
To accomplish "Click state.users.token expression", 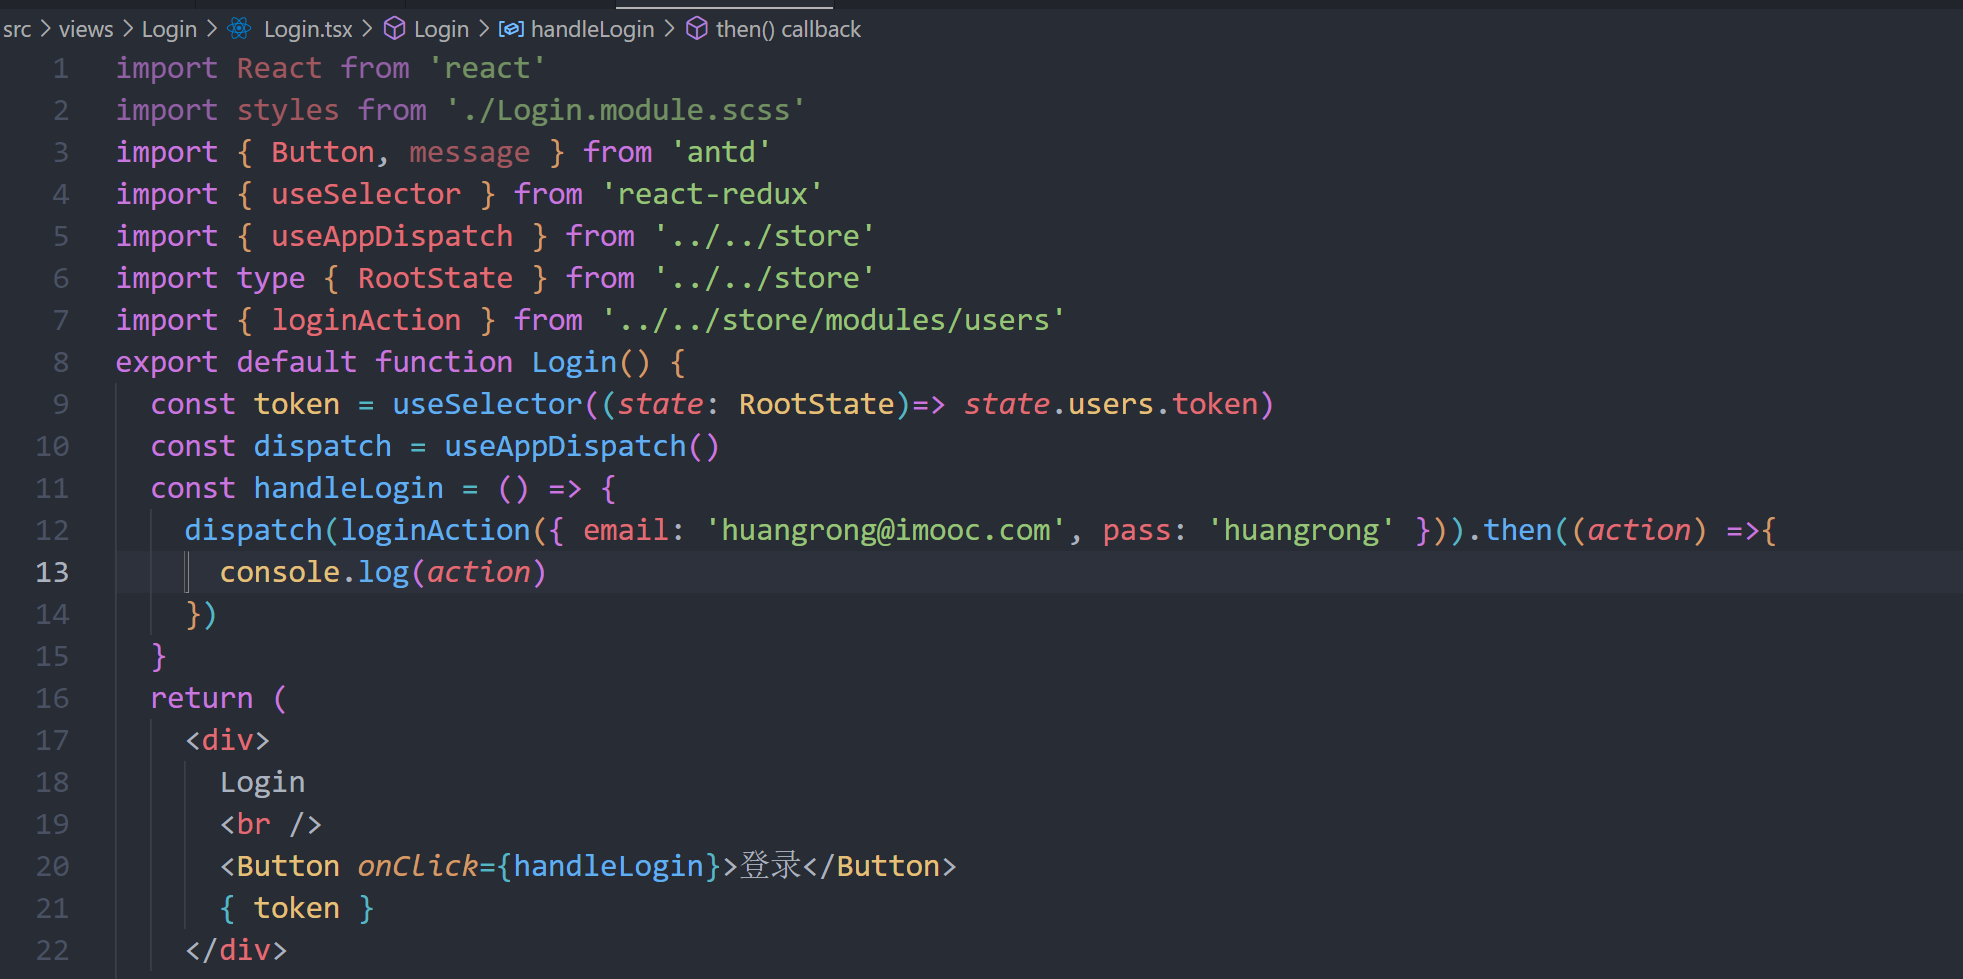I will click(x=1111, y=404).
